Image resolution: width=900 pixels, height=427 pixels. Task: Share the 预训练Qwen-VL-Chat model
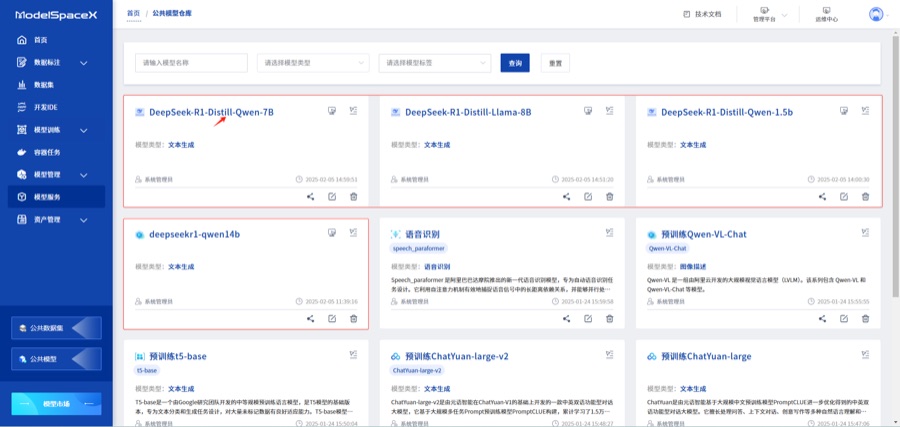[x=823, y=319]
